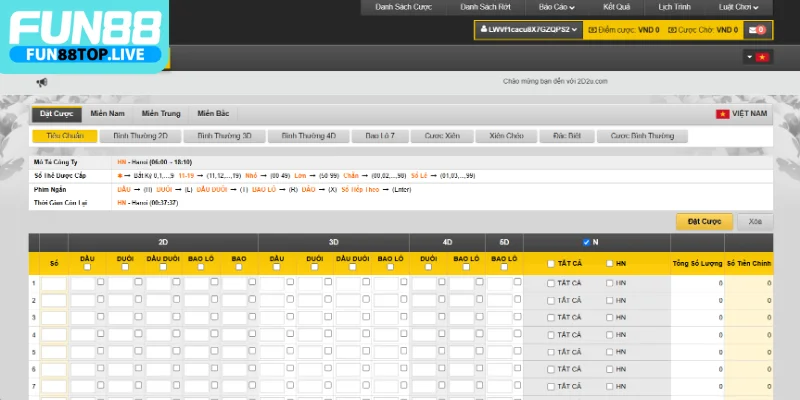
Task: Check 2D ĐUÔI column header checkbox
Action: [125, 267]
